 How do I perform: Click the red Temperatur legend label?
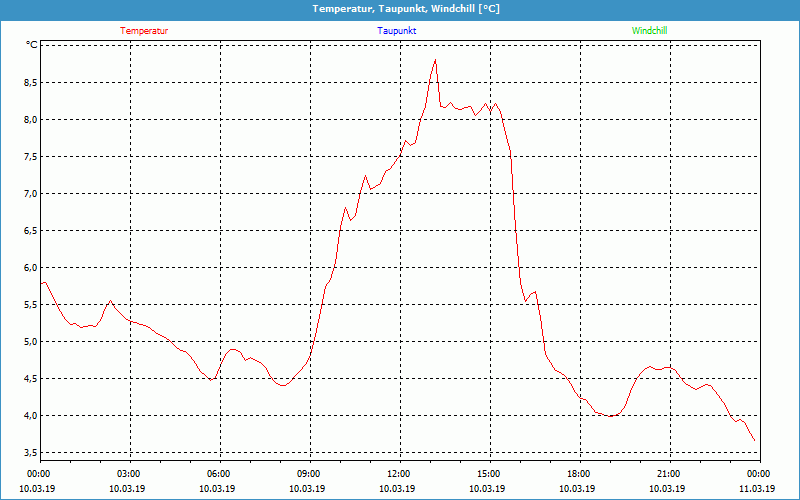pyautogui.click(x=144, y=30)
